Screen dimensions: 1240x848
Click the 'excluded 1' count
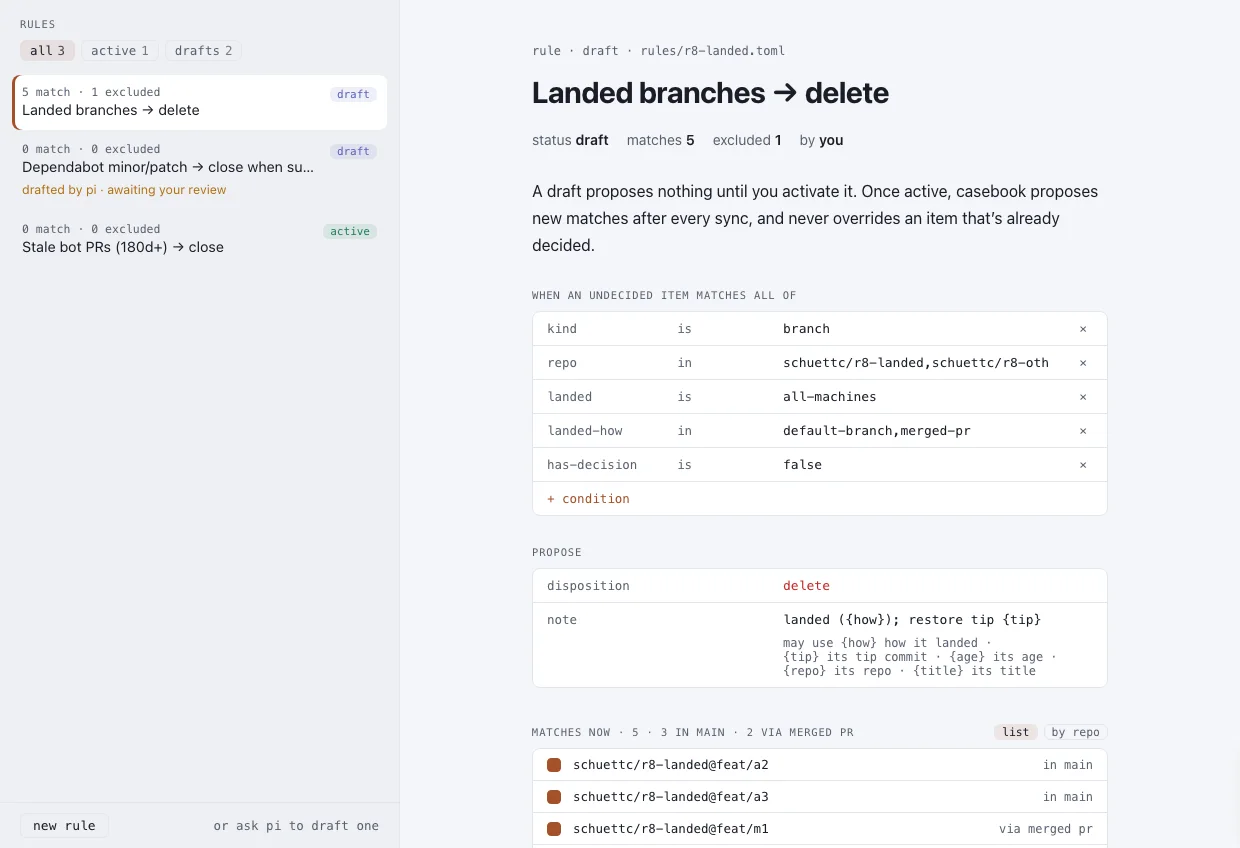click(747, 140)
